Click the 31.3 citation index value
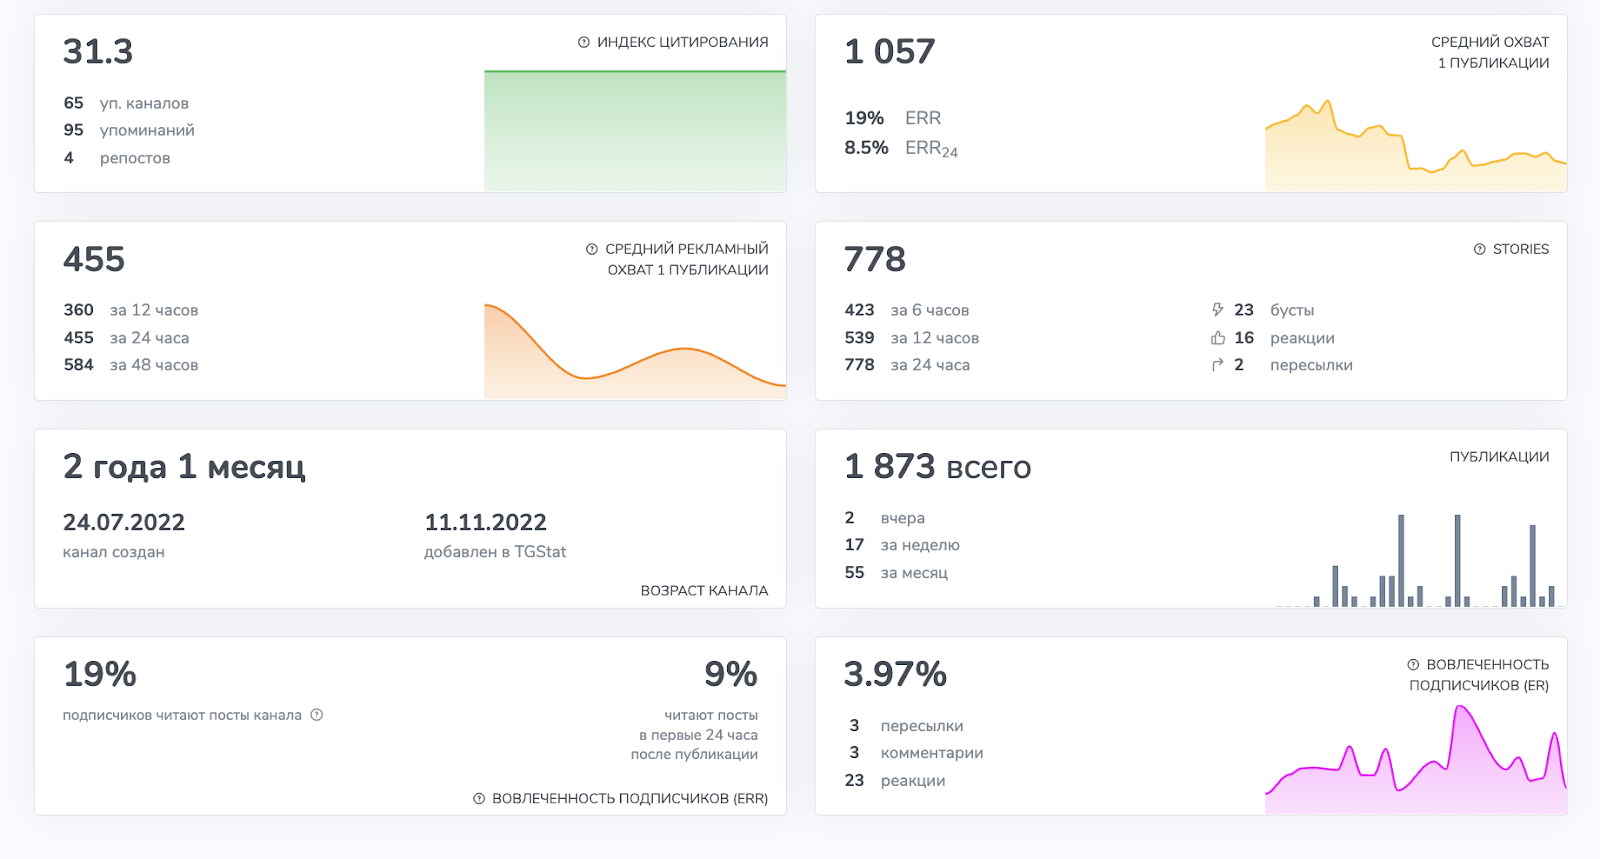1600x859 pixels. click(98, 51)
